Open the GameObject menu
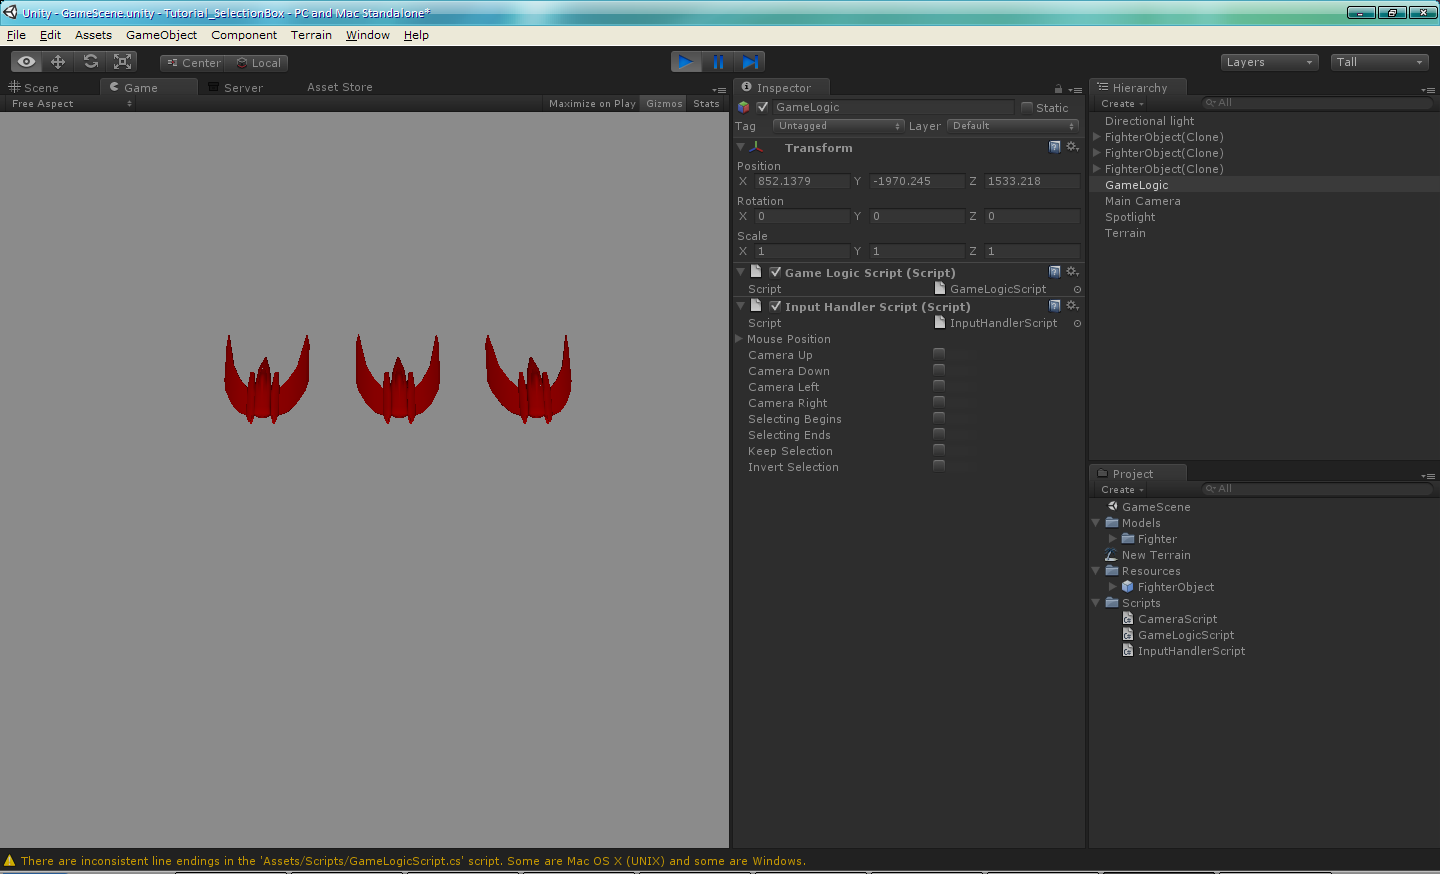 (161, 35)
